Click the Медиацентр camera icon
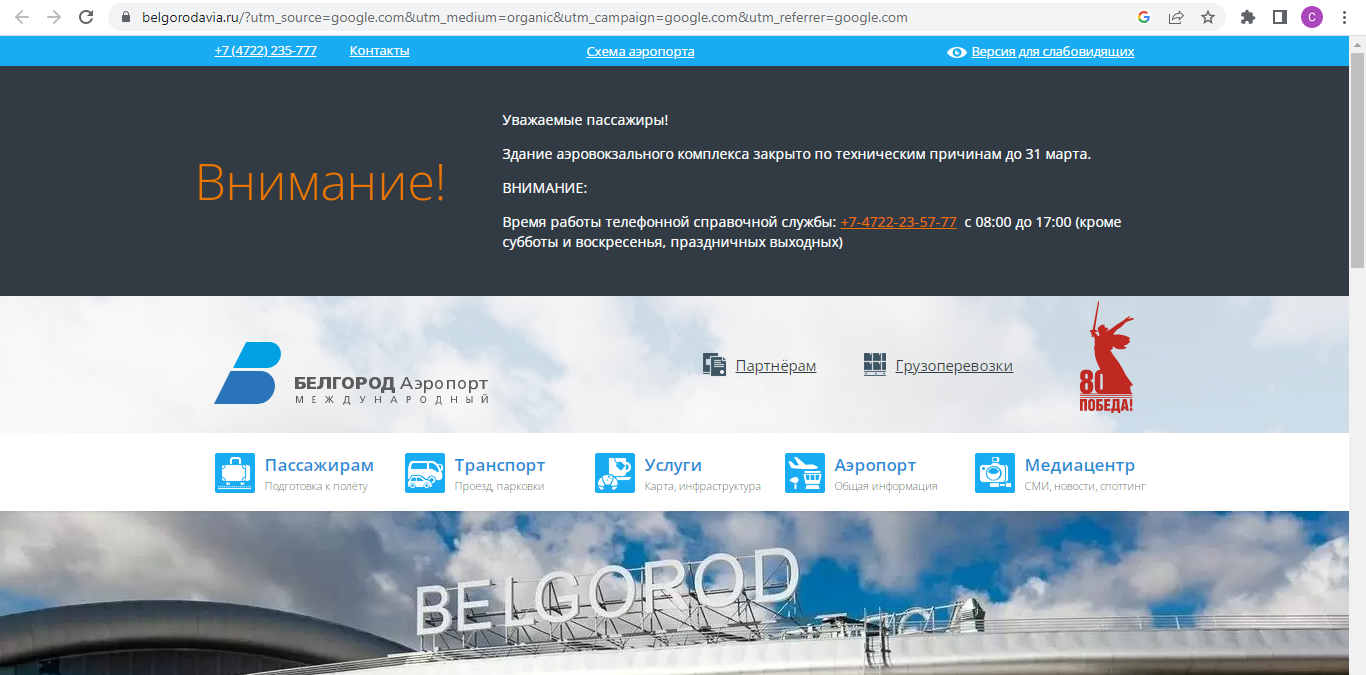Viewport: 1366px width, 675px height. click(x=995, y=473)
